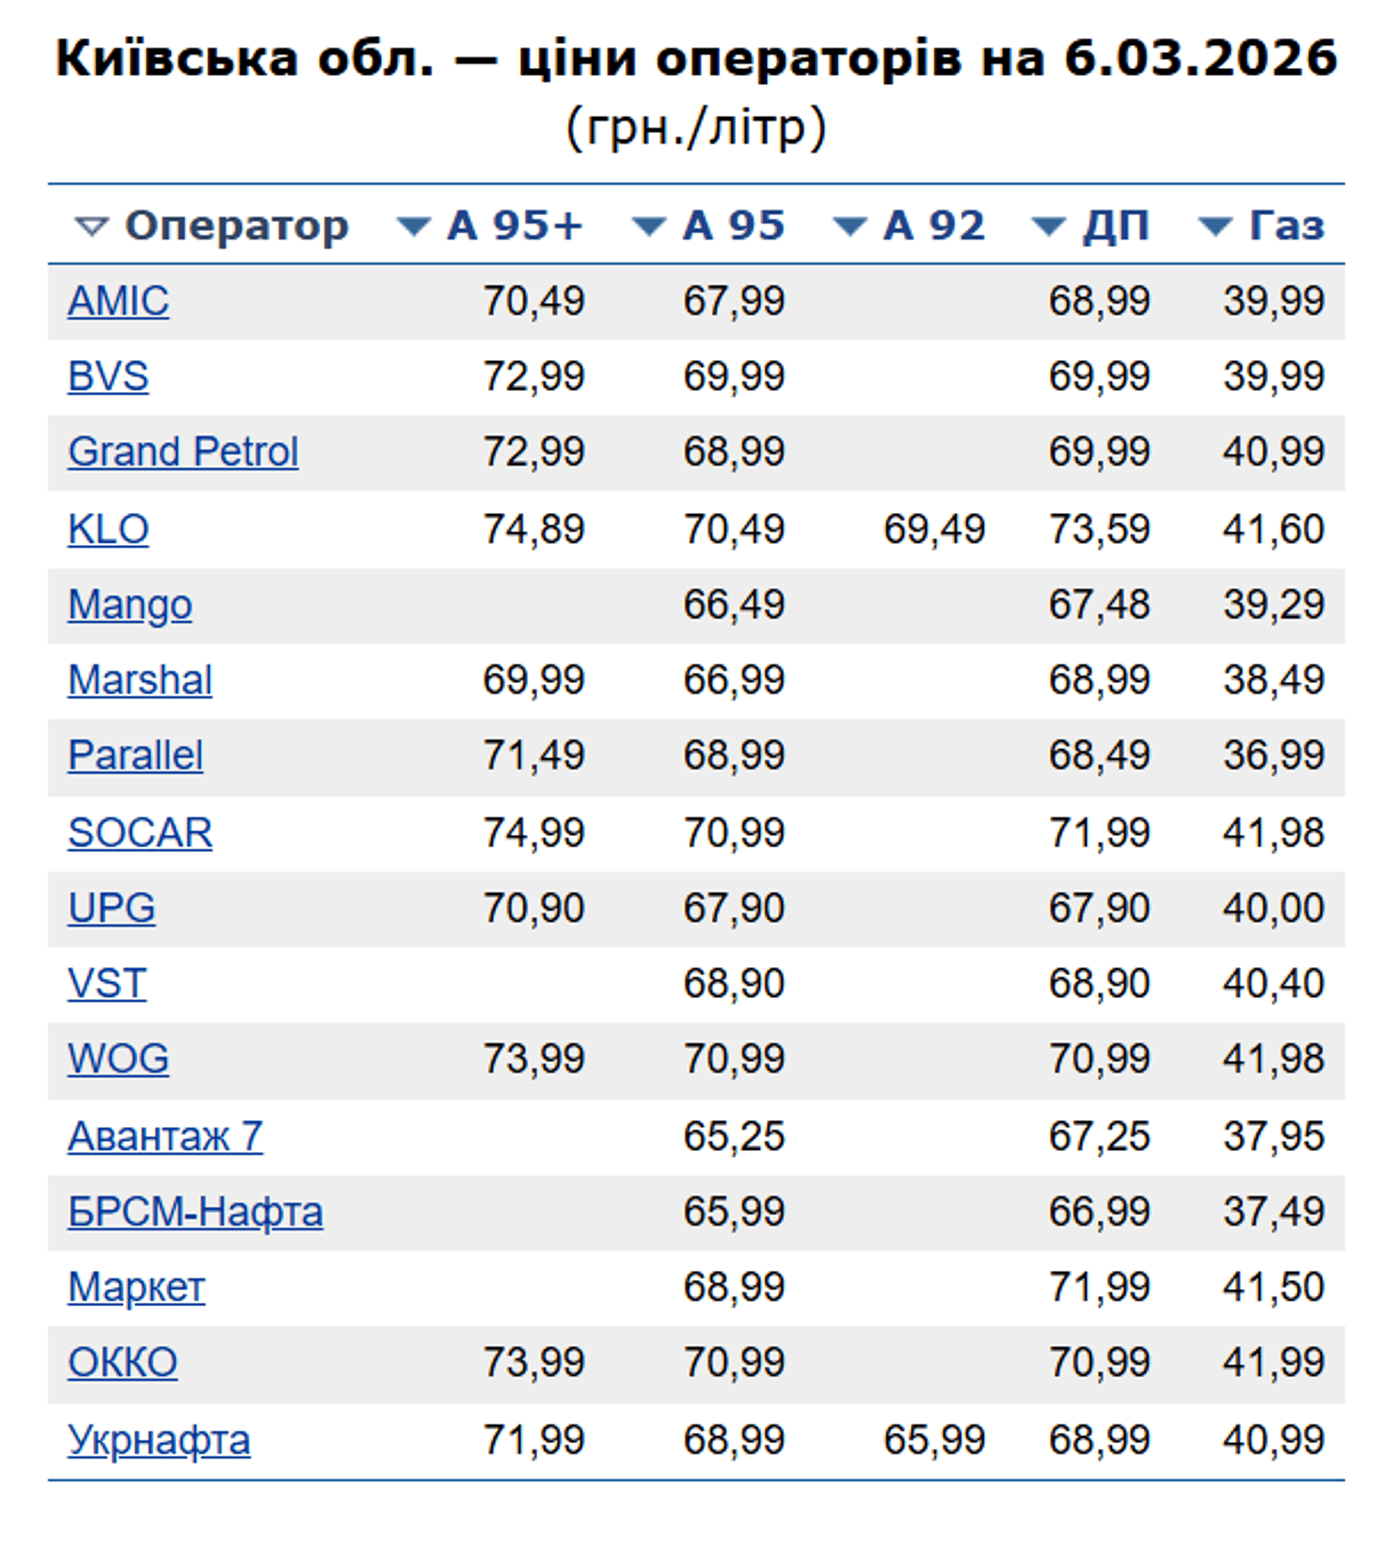Click the Укрнафта link

click(159, 1440)
